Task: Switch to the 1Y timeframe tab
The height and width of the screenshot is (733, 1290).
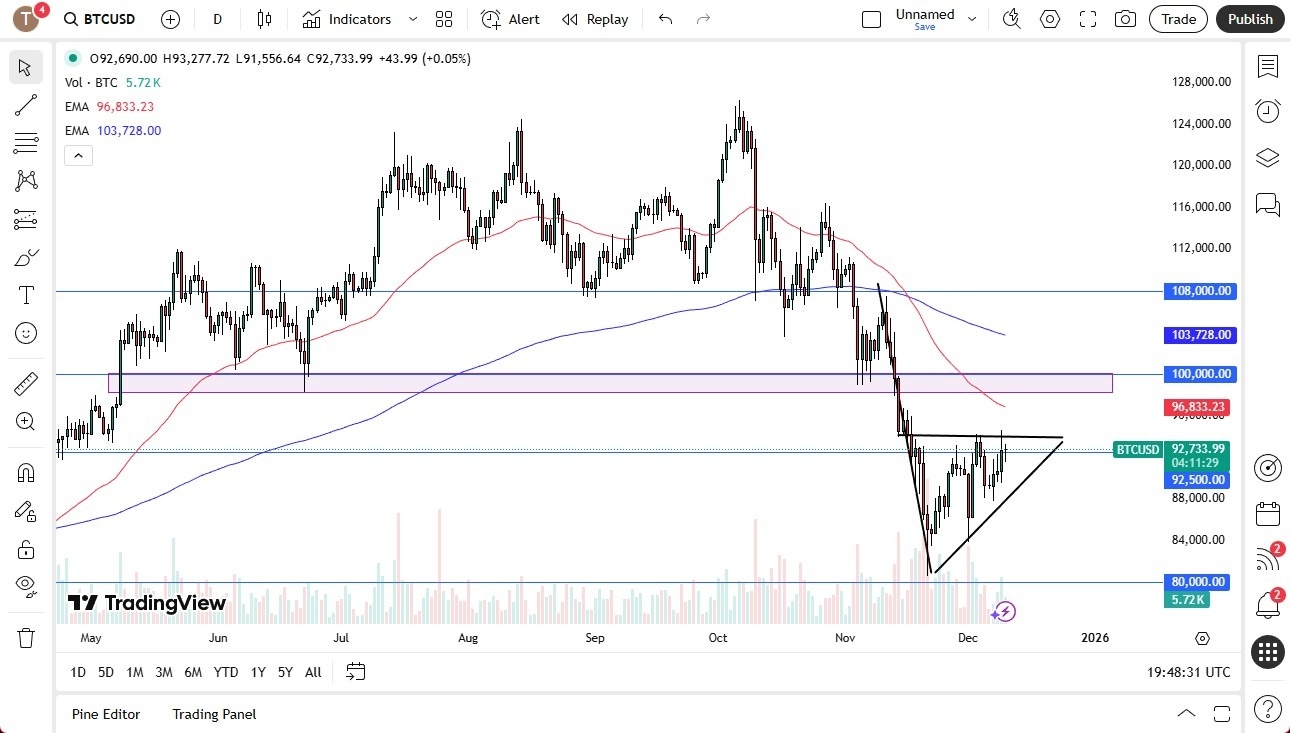Action: 257,672
